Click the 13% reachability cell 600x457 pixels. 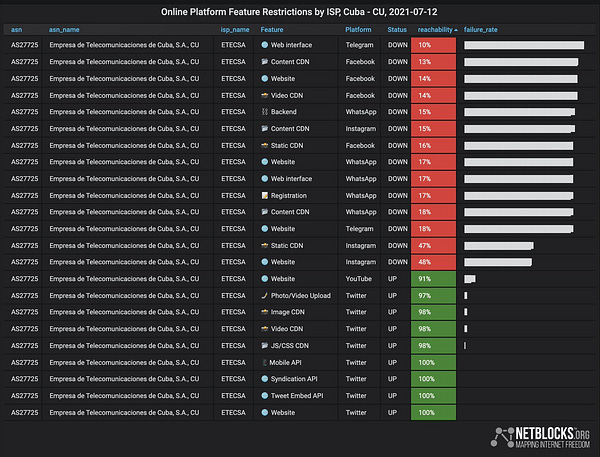tap(434, 62)
